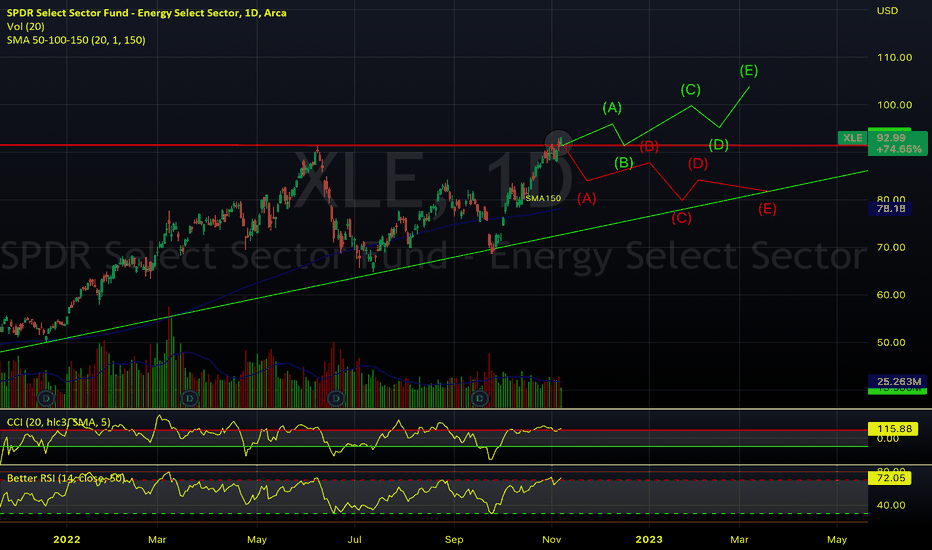Click the 25.263M volume value label

click(898, 381)
